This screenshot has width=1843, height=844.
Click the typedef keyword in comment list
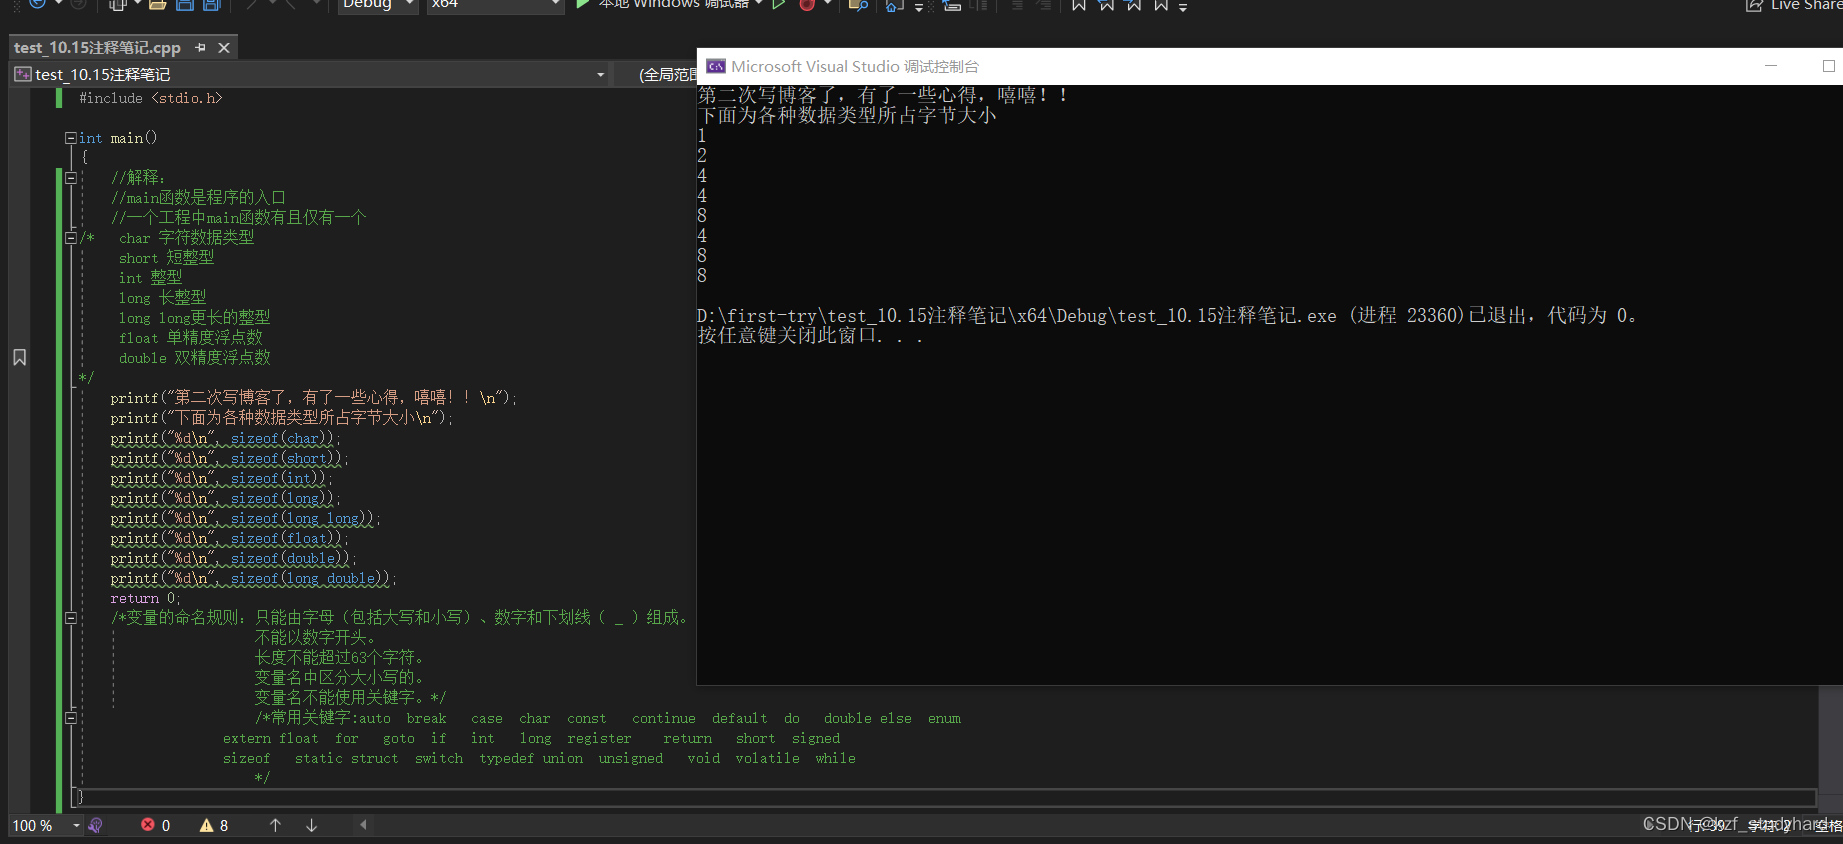[507, 758]
